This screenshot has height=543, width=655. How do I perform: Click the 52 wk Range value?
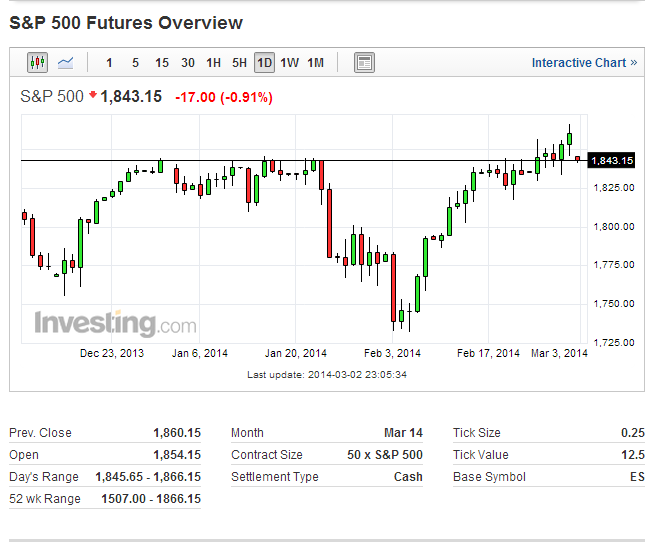[151, 499]
